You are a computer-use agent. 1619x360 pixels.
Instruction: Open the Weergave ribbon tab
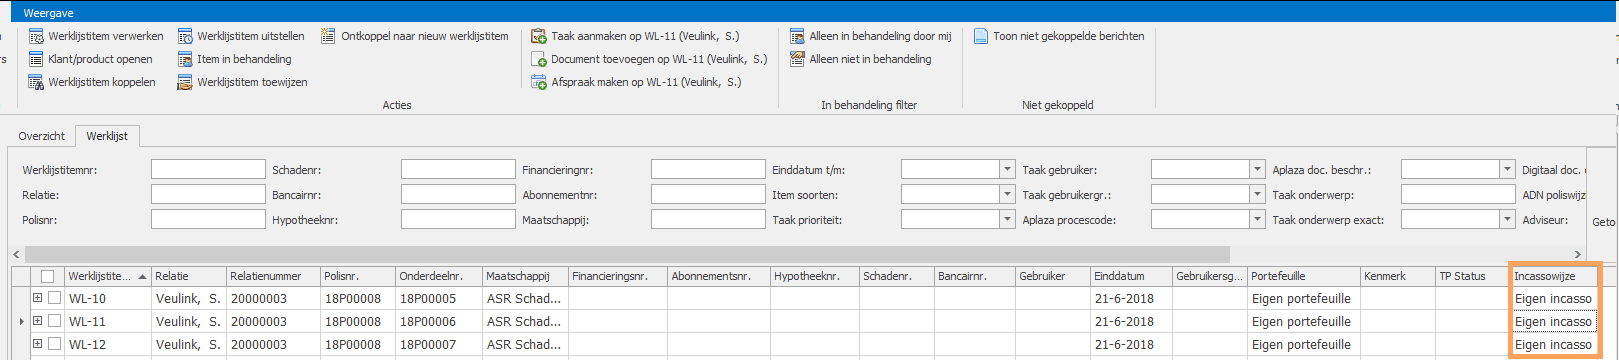[x=48, y=13]
